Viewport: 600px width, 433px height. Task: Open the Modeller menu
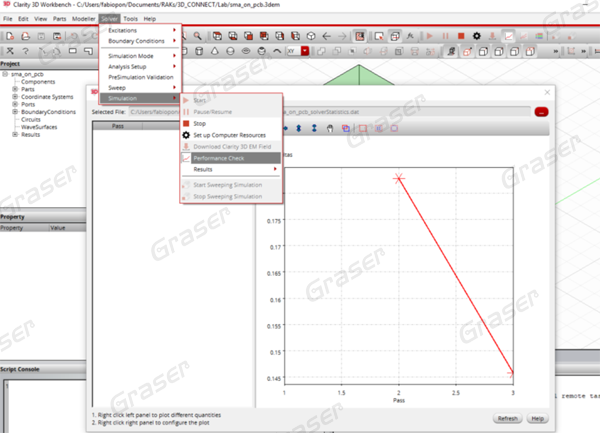click(x=83, y=19)
